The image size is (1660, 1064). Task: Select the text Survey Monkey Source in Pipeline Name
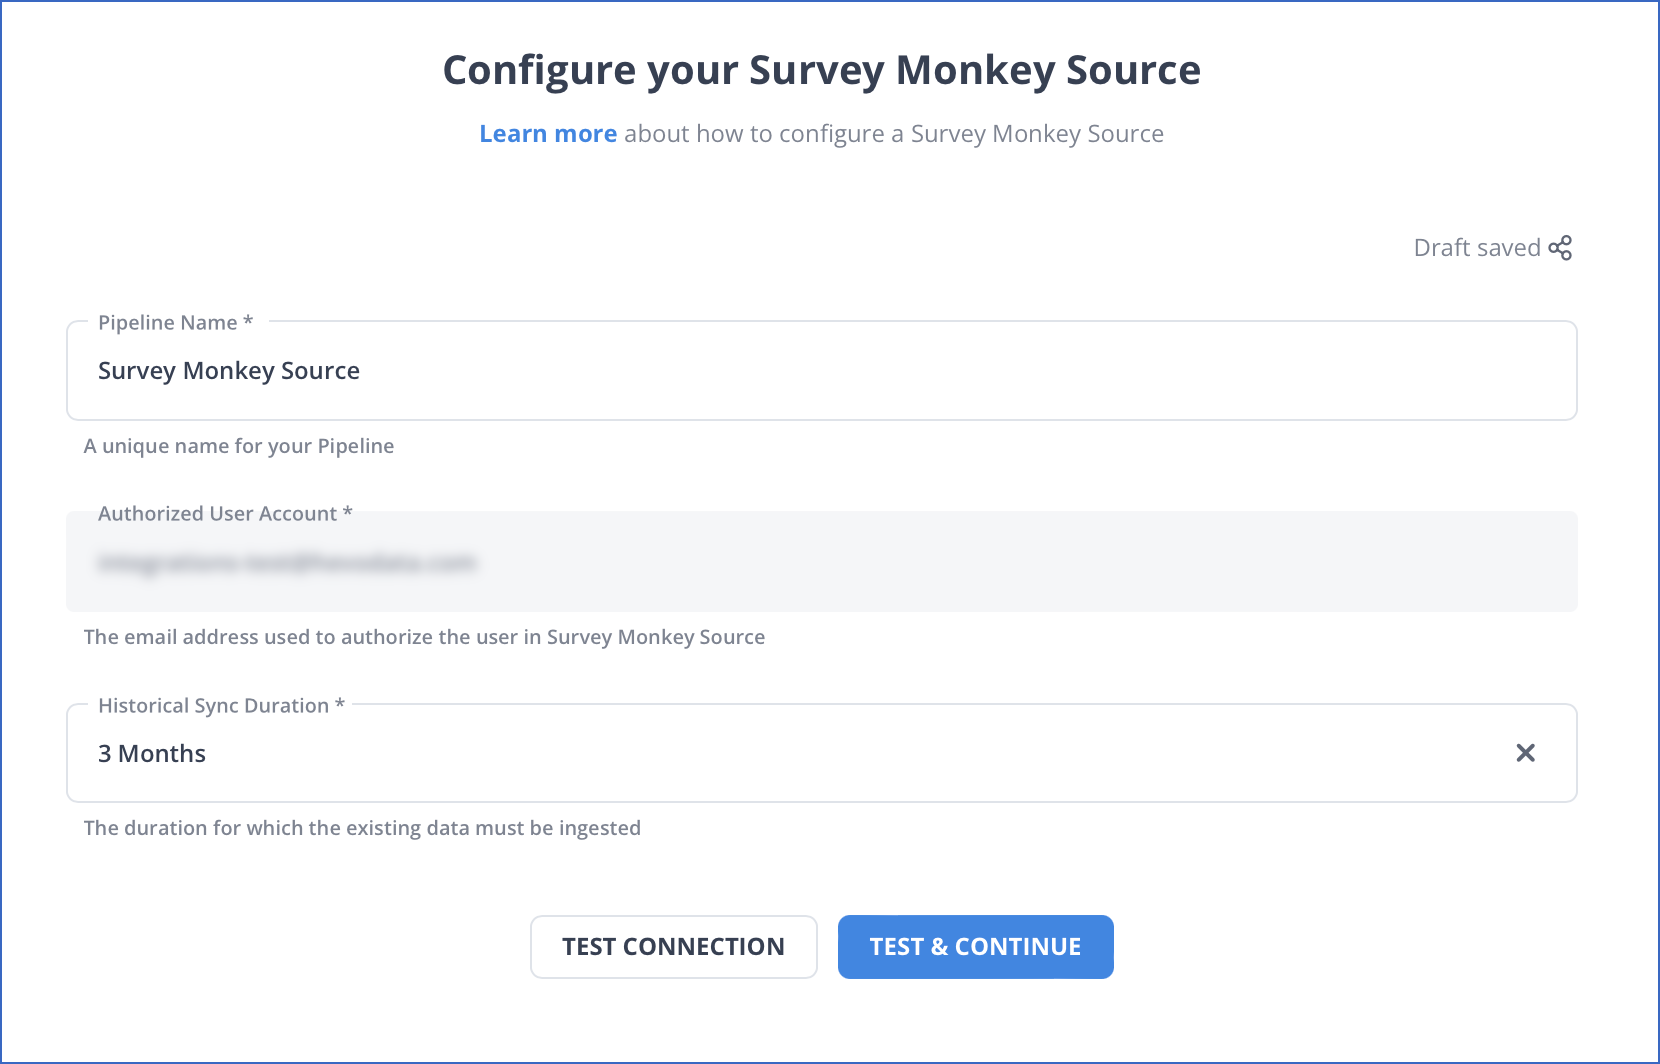[228, 370]
